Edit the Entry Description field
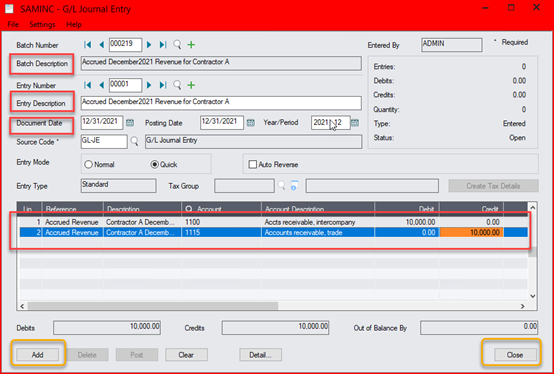Image resolution: width=554 pixels, height=374 pixels. coord(221,103)
